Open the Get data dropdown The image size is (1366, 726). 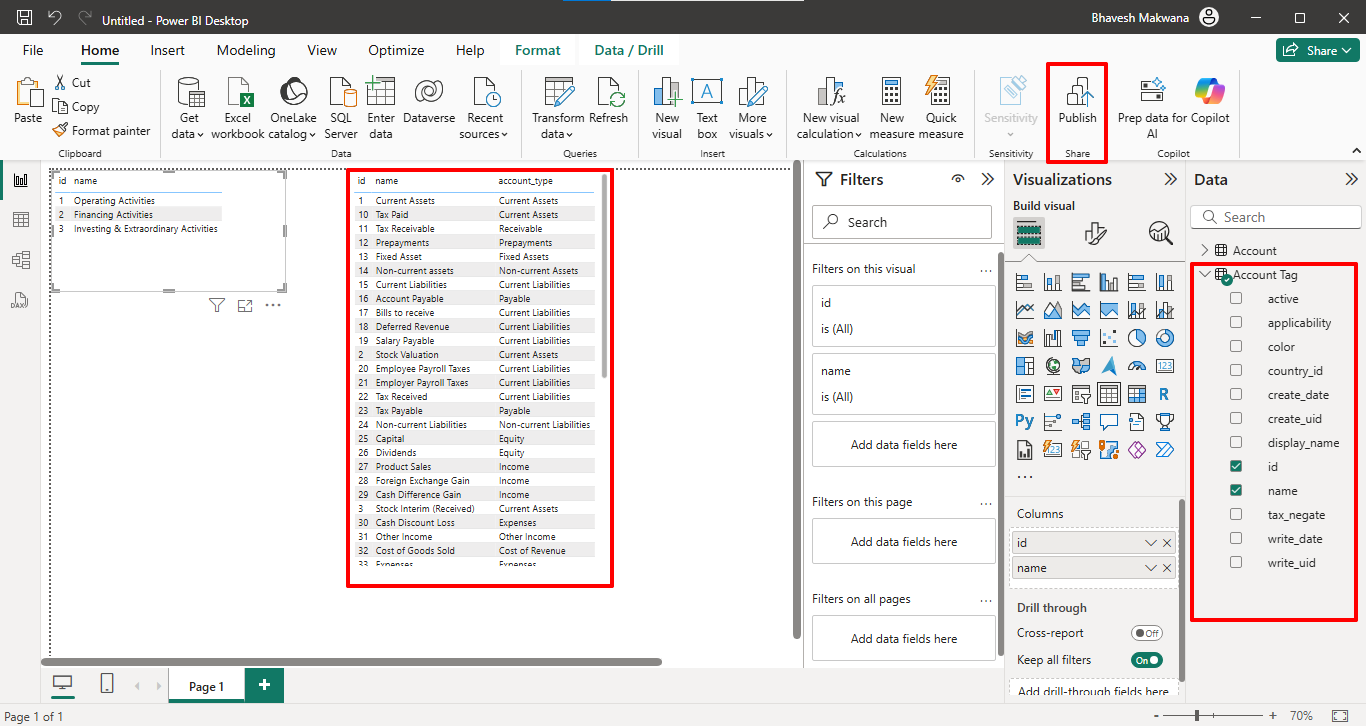[x=189, y=126]
